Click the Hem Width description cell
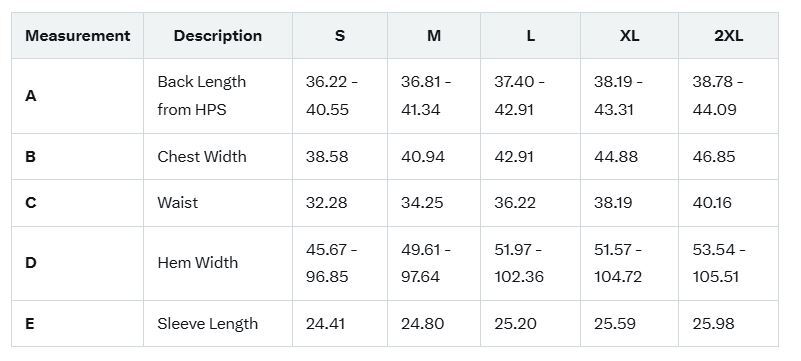This screenshot has width=801, height=361. [x=198, y=262]
